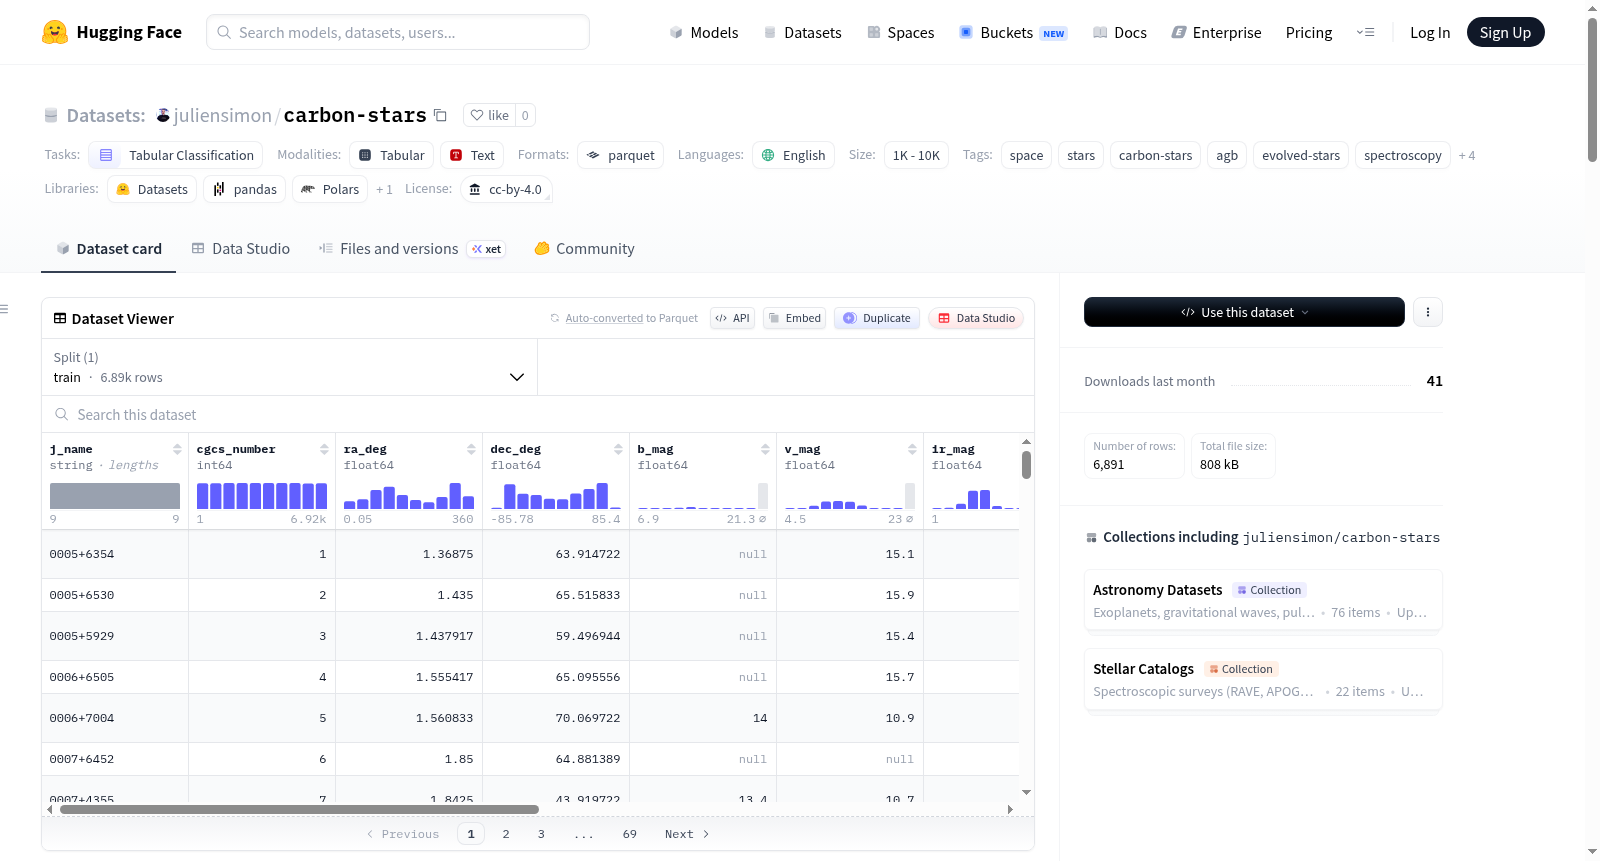
Task: Click the juliensimon user link
Action: coord(222,115)
